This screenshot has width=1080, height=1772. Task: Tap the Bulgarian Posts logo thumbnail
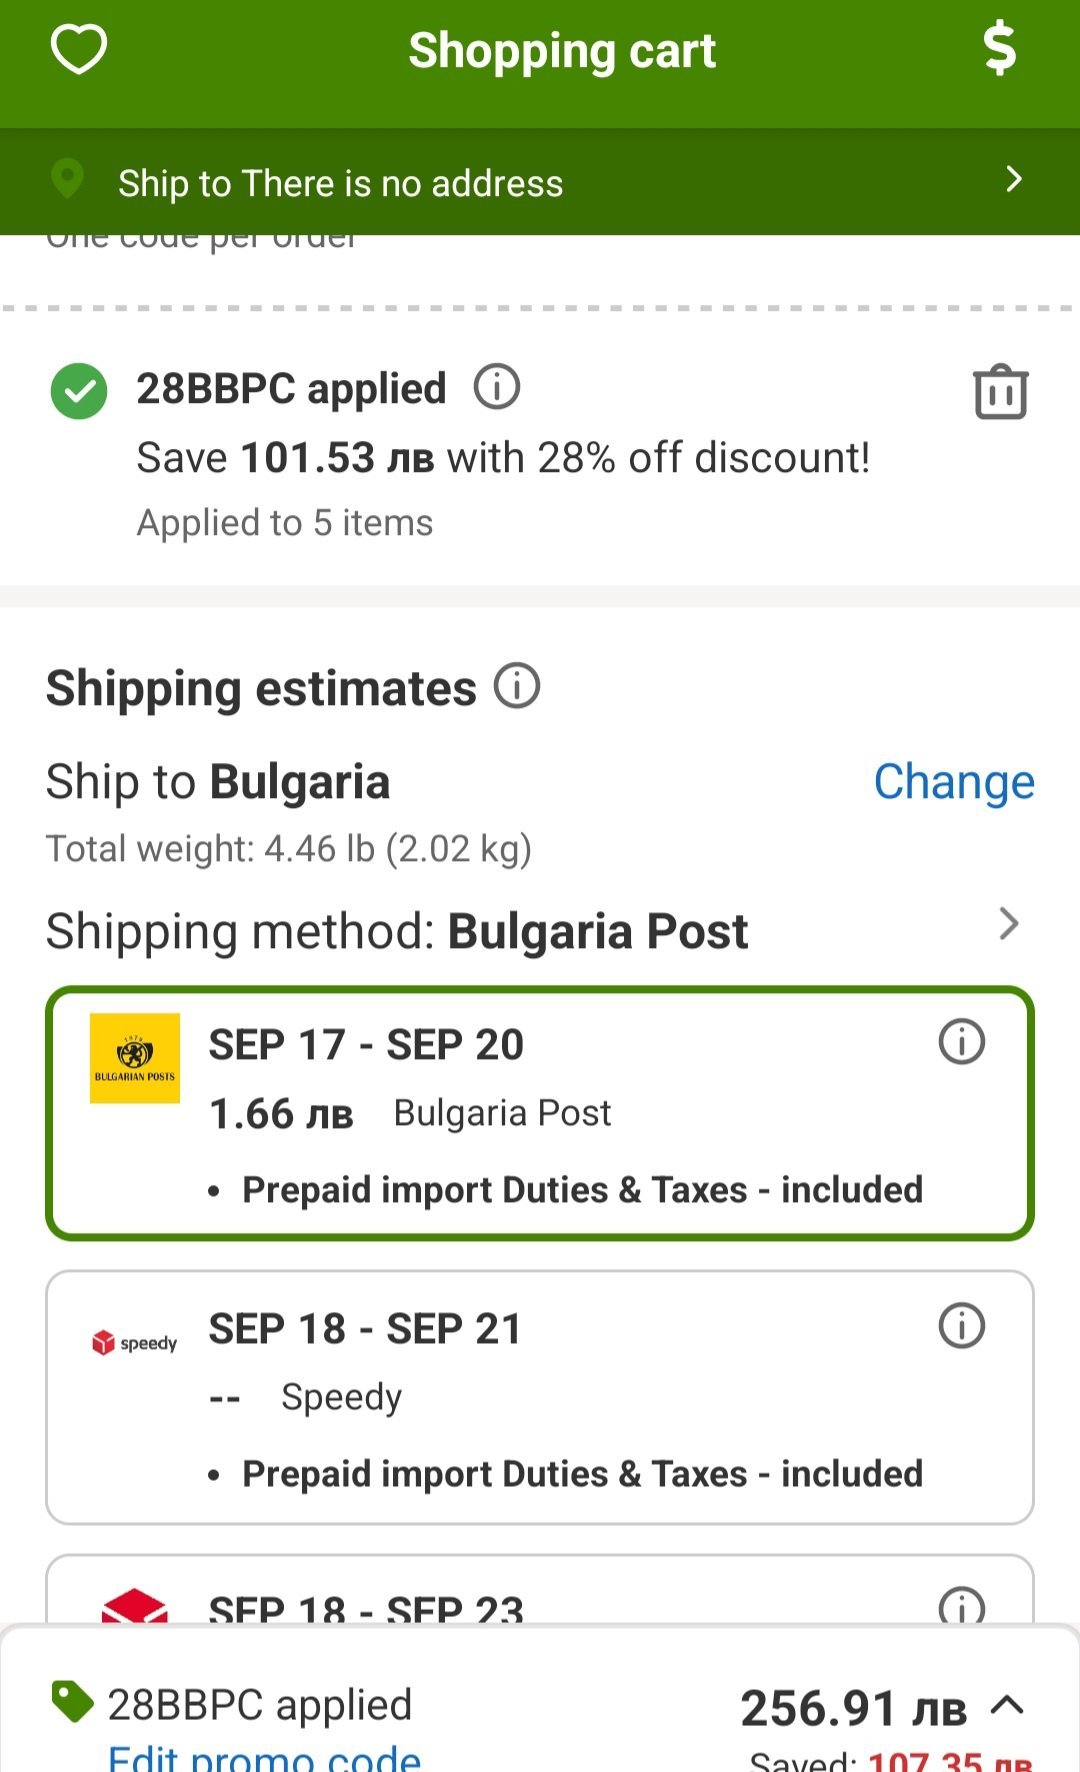coord(135,1058)
